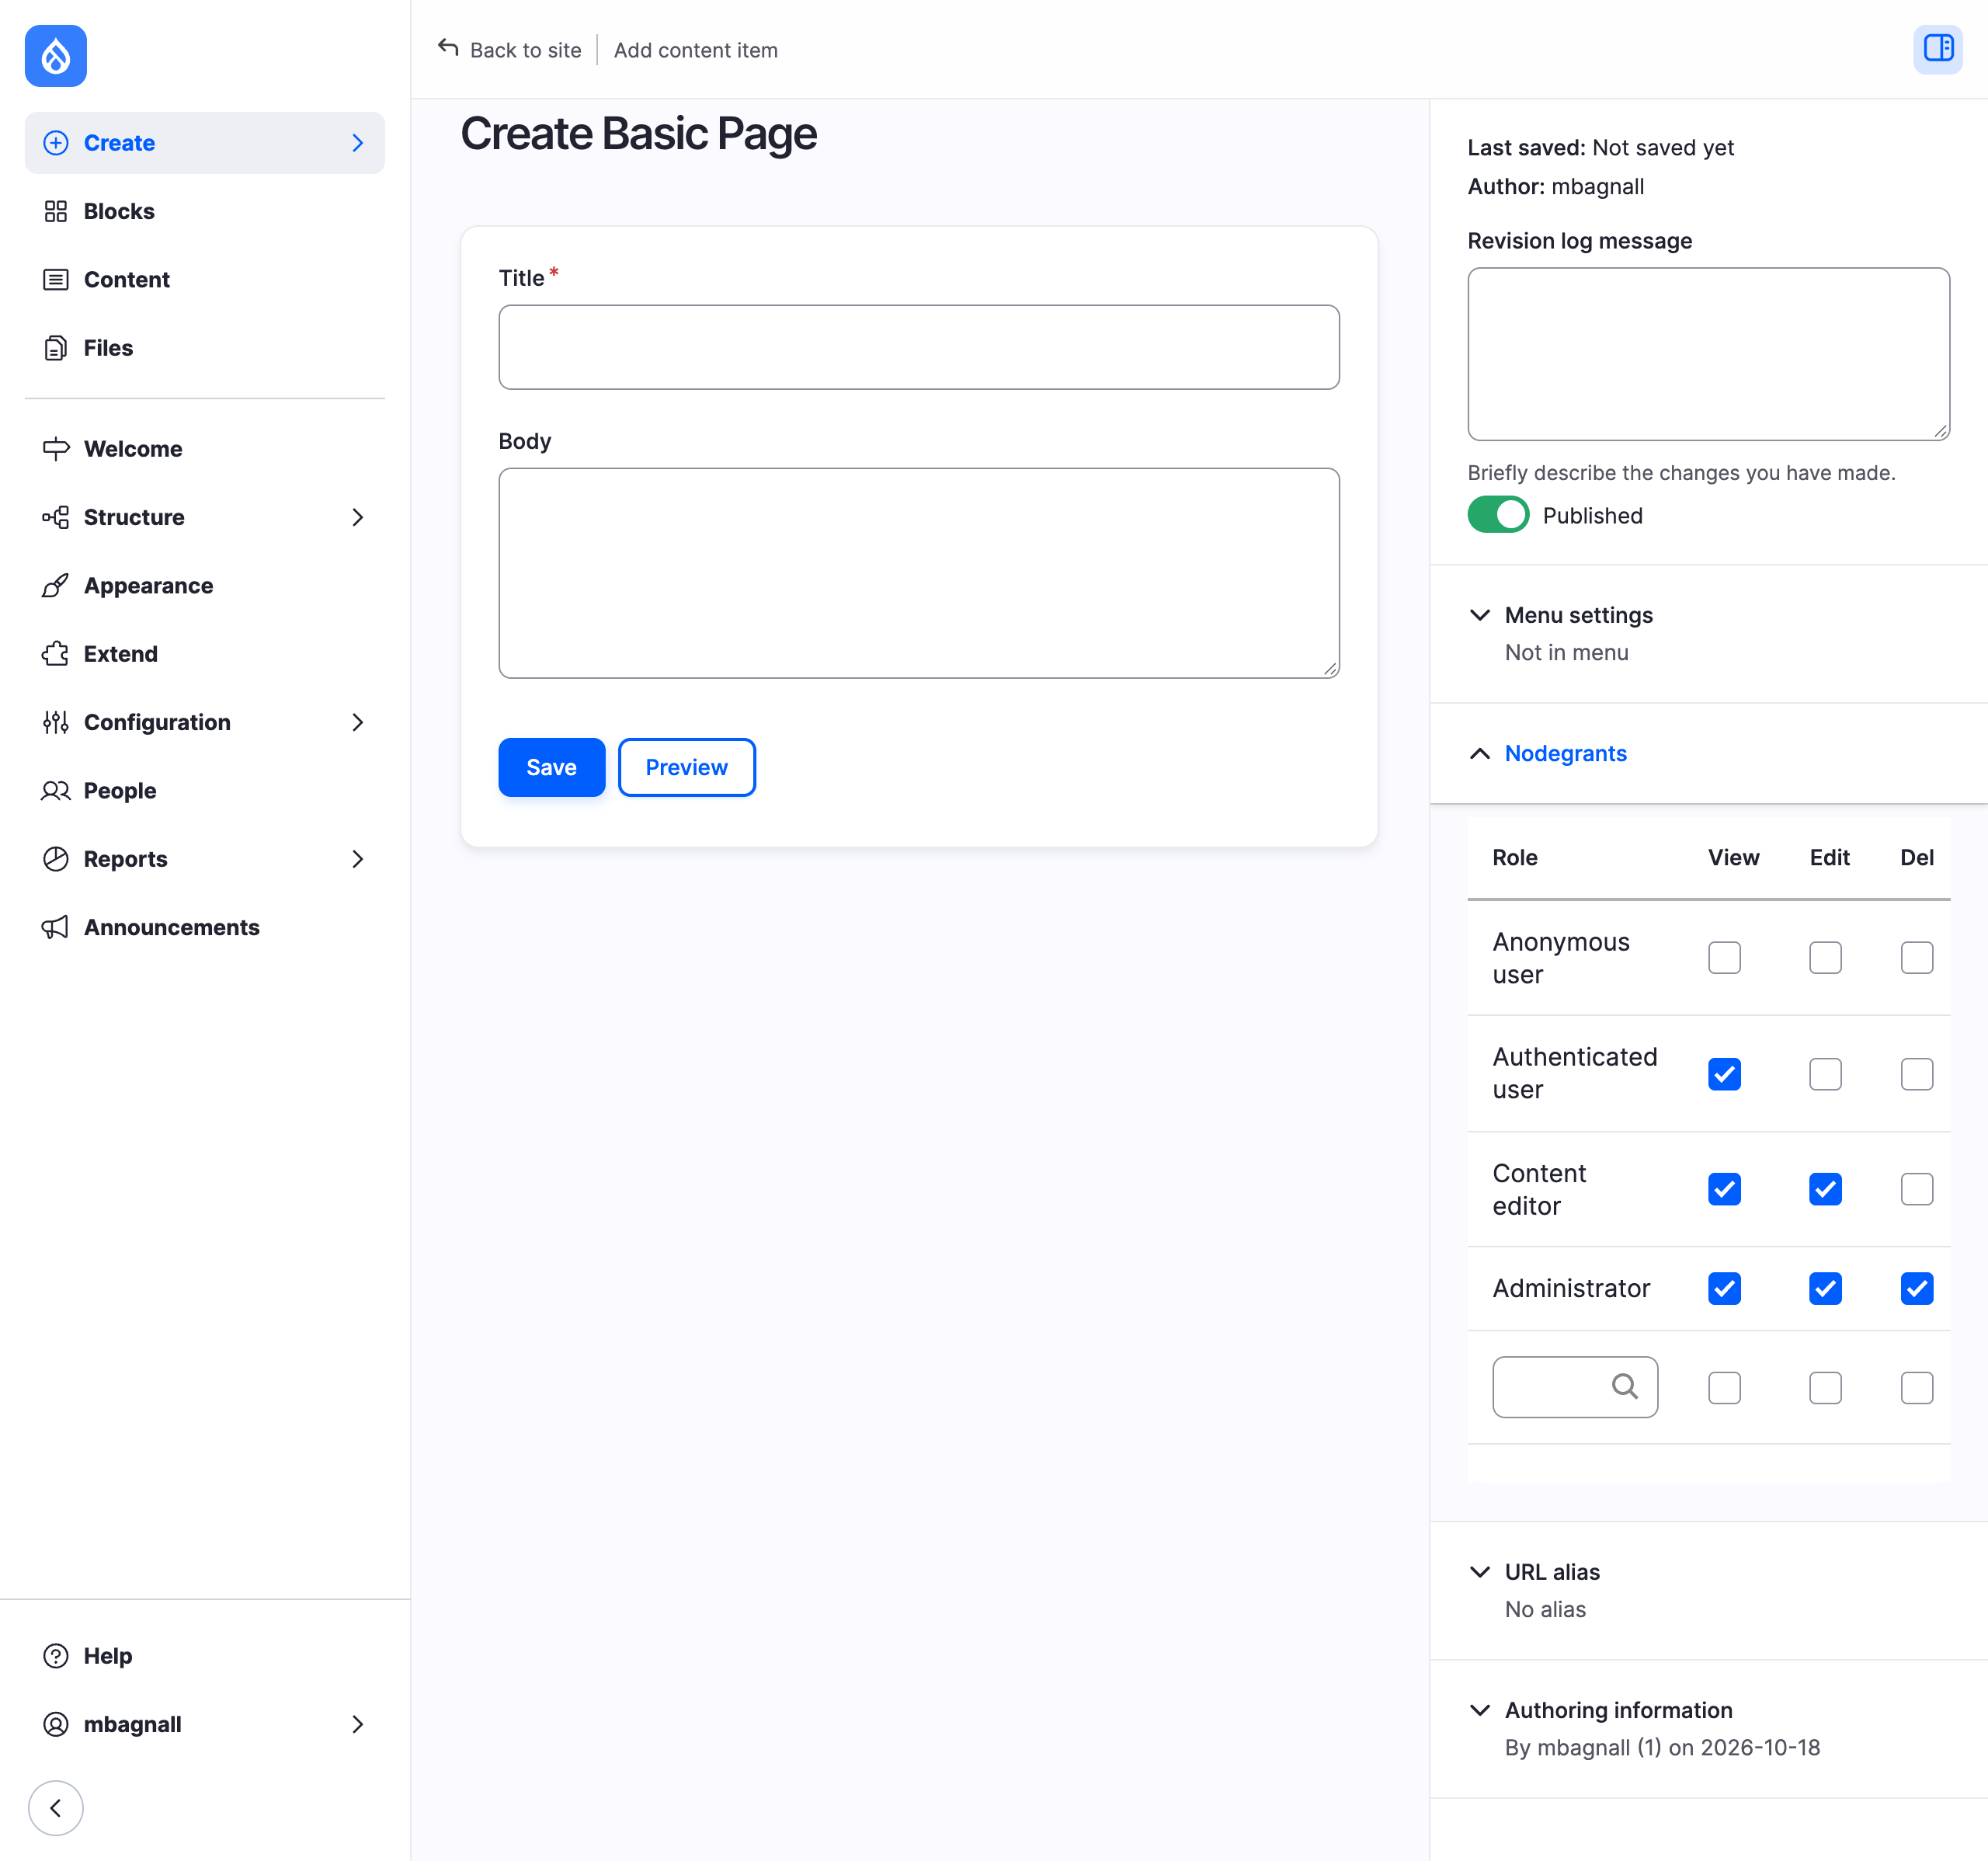Click the role search input field

pos(1575,1387)
